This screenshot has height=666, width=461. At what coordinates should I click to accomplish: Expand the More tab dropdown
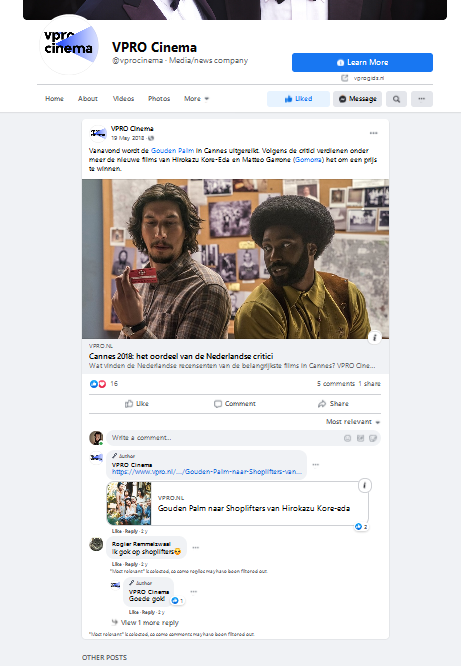pos(196,99)
